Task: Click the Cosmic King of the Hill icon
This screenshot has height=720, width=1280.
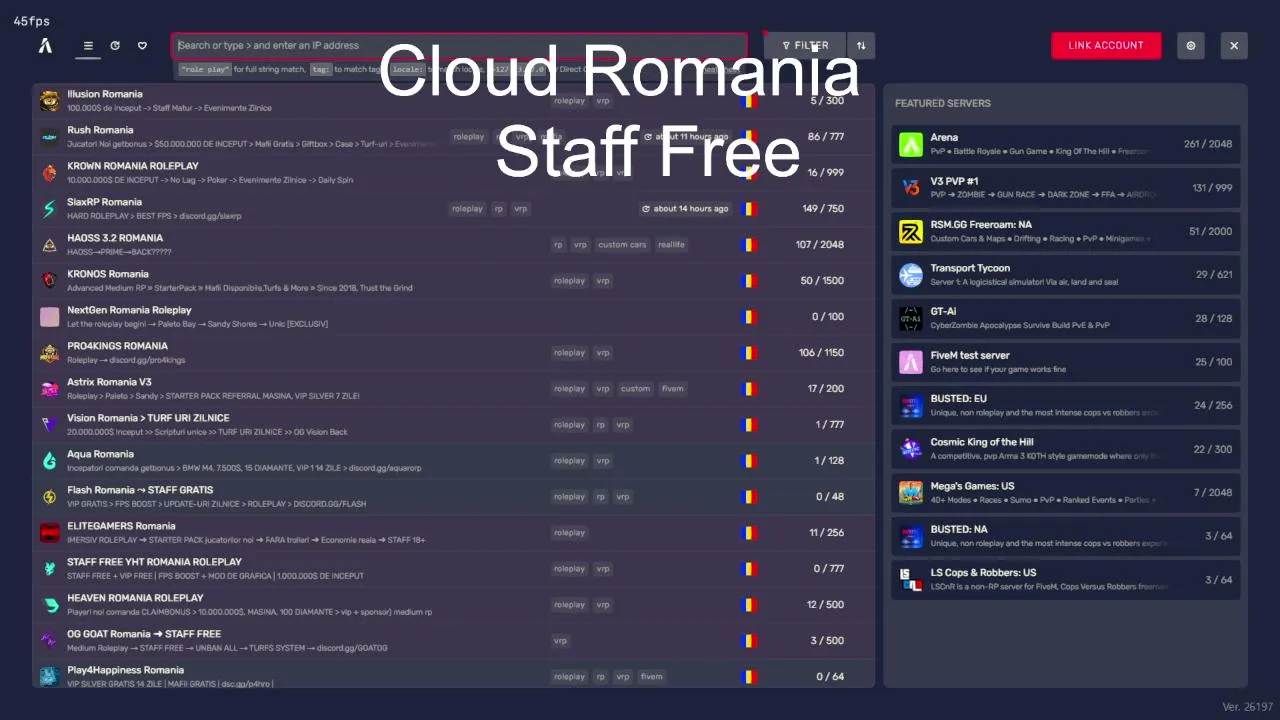Action: pyautogui.click(x=910, y=449)
